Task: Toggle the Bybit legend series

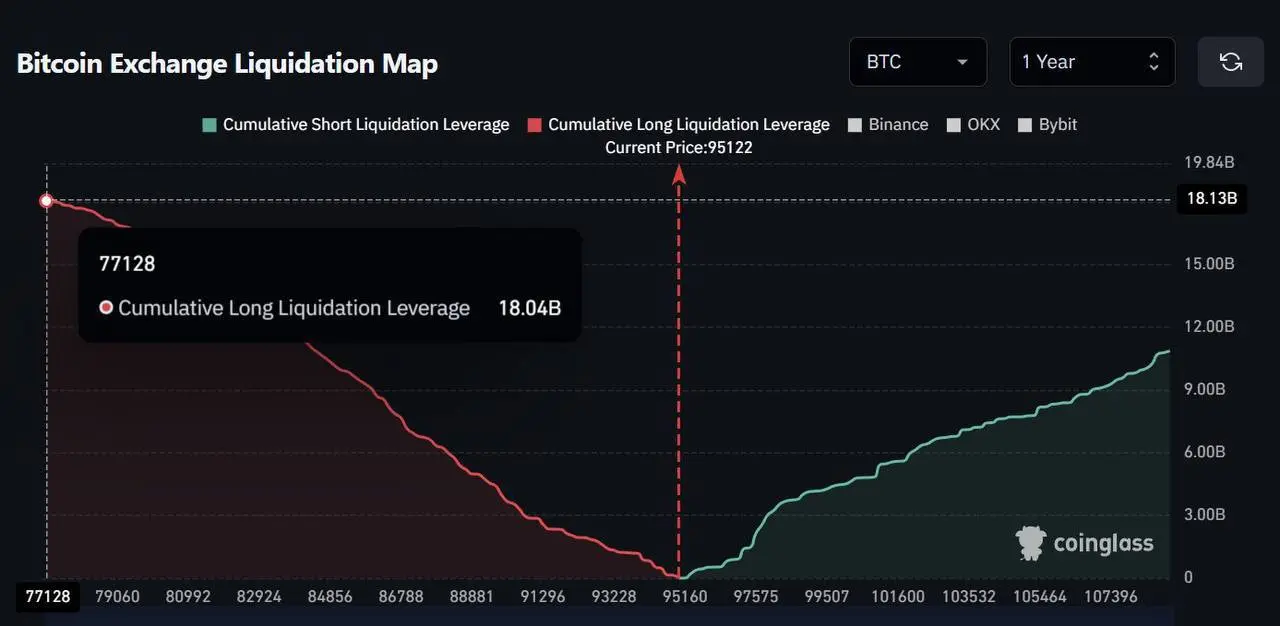Action: click(1047, 125)
